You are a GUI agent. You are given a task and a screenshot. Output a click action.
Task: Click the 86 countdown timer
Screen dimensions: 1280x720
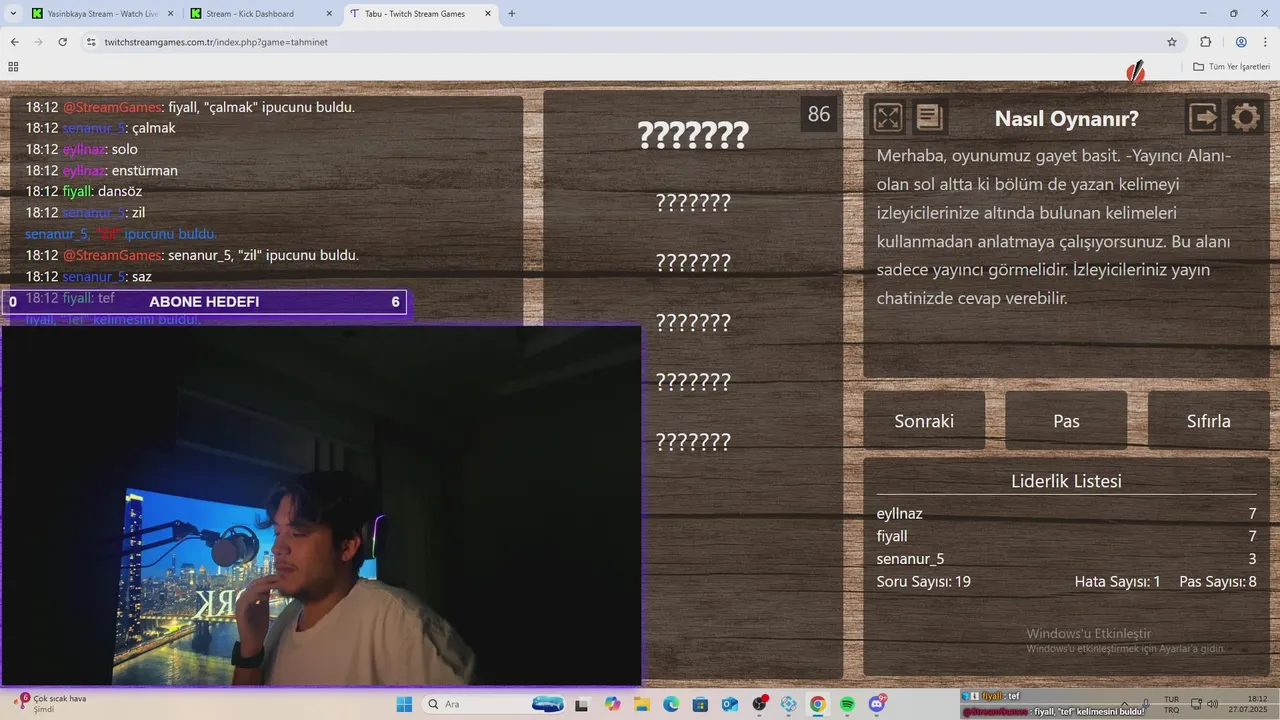(x=819, y=114)
